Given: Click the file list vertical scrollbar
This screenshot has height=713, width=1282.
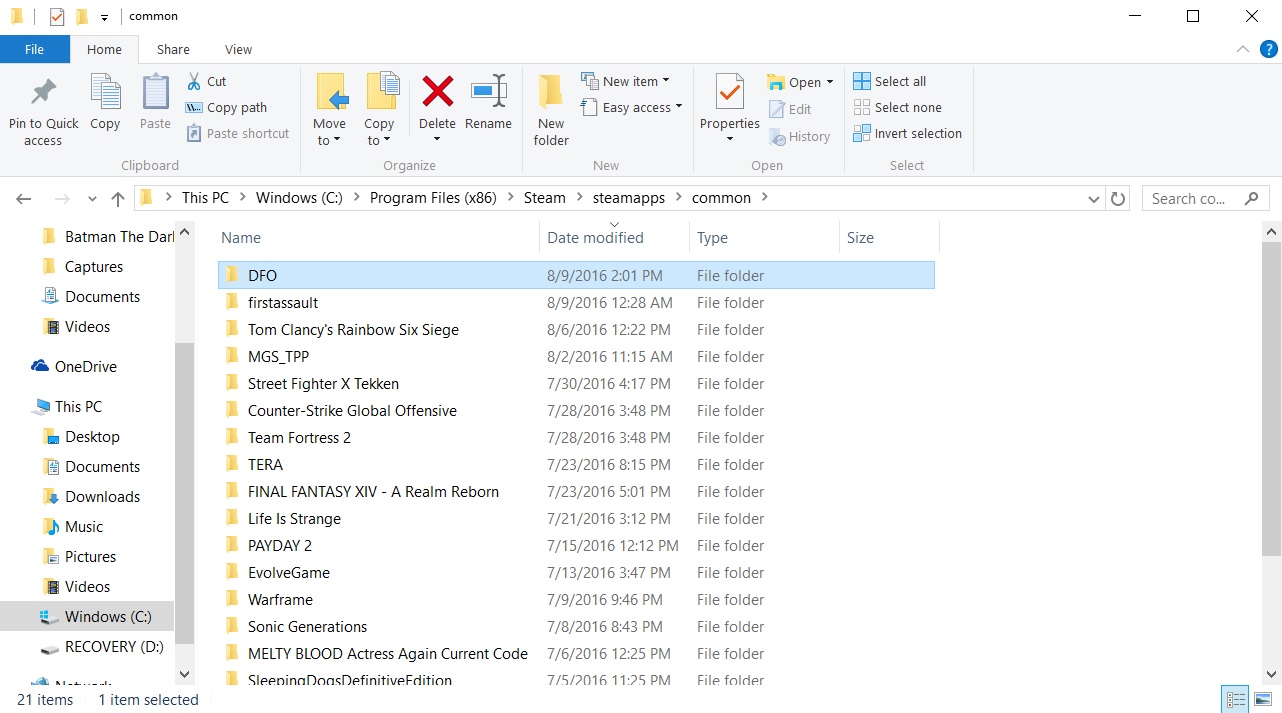Looking at the screenshot, I should click(x=1271, y=399).
